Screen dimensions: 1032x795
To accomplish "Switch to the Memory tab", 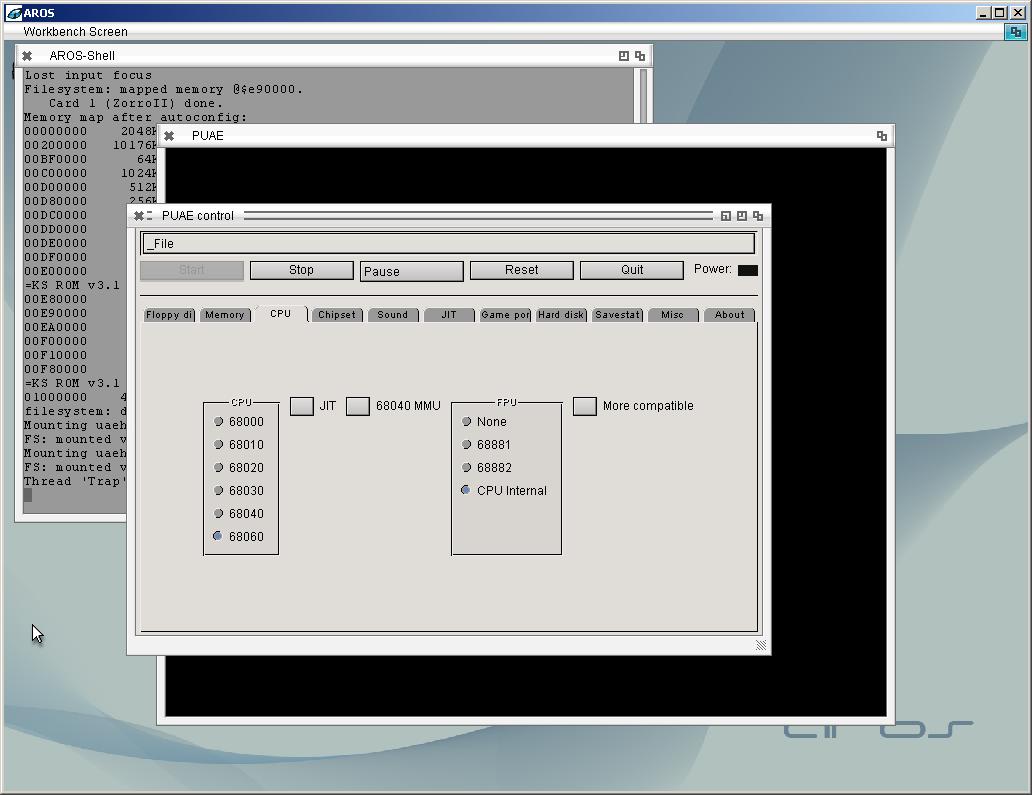I will (224, 315).
